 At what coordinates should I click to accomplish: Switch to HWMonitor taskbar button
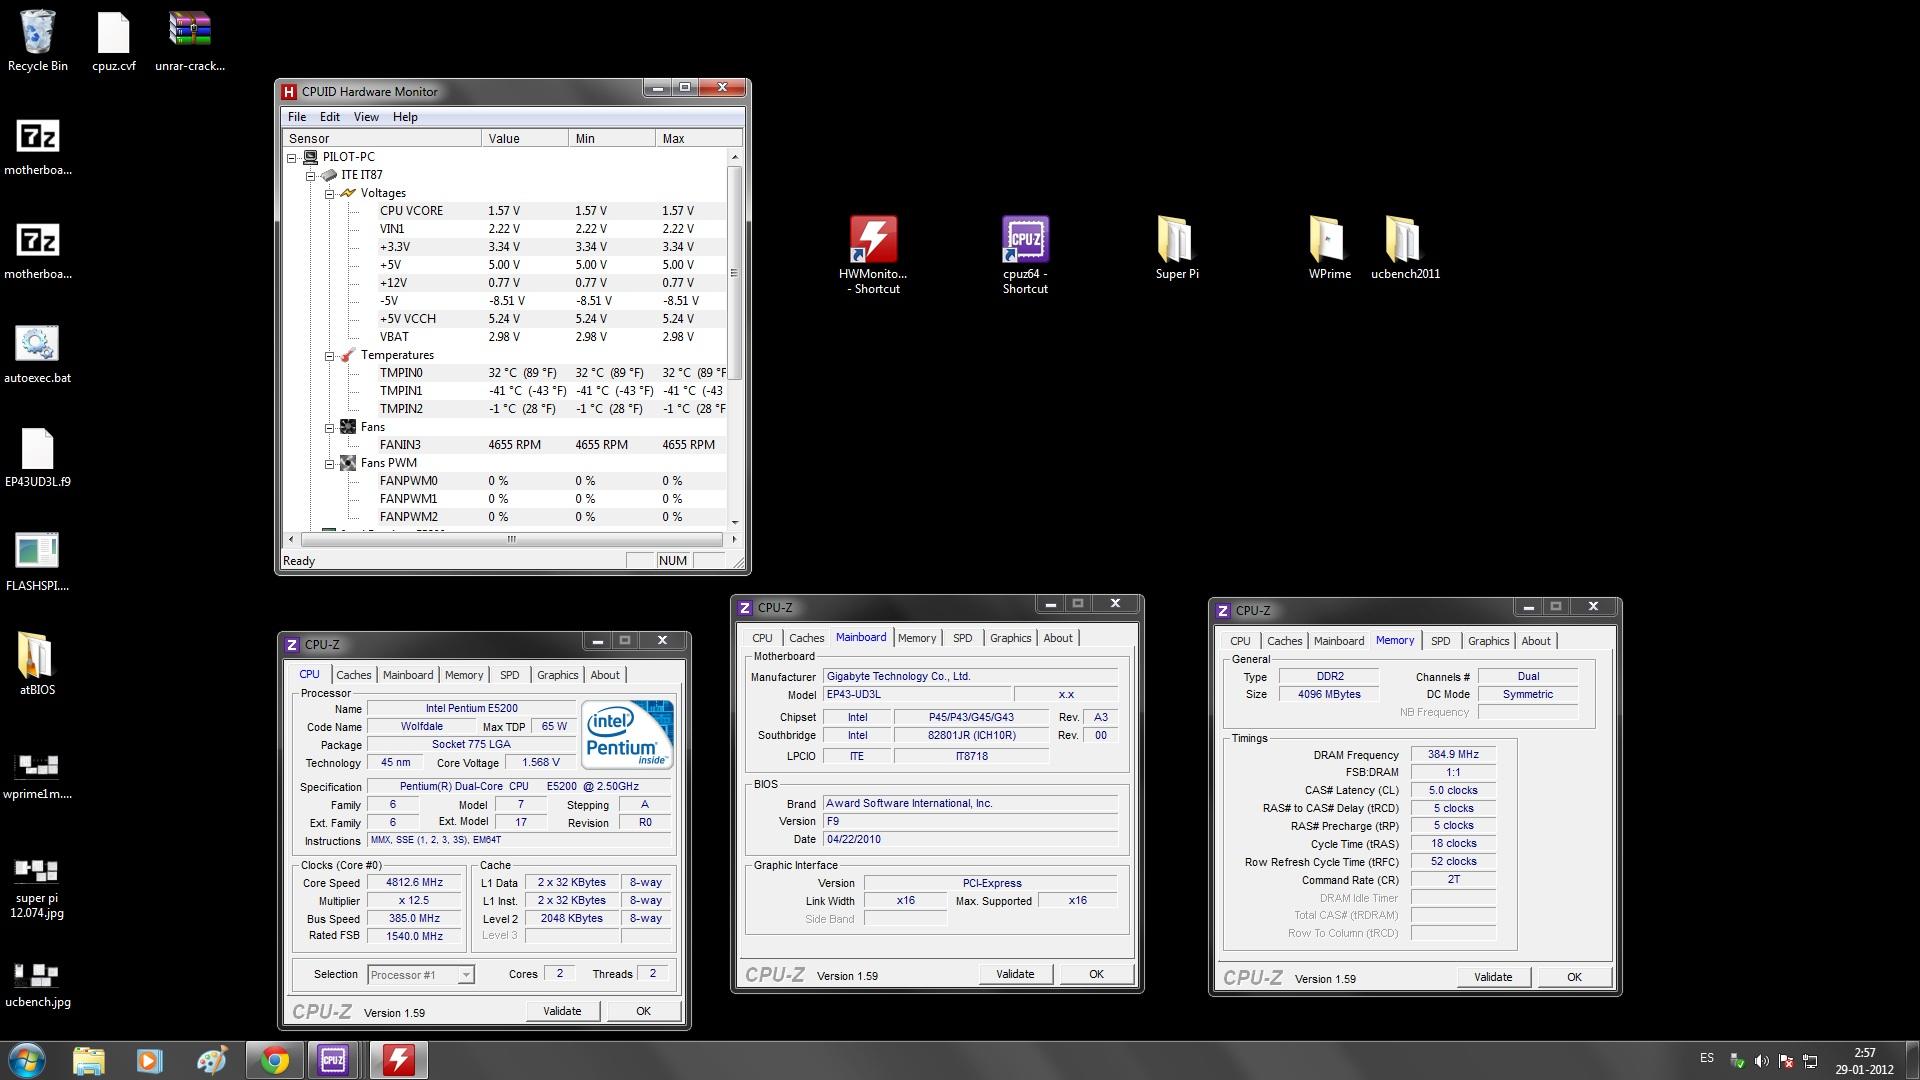[x=398, y=1060]
